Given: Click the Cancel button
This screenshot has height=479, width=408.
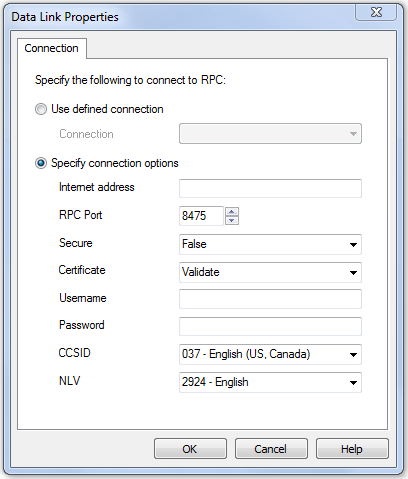Looking at the screenshot, I should 271,449.
